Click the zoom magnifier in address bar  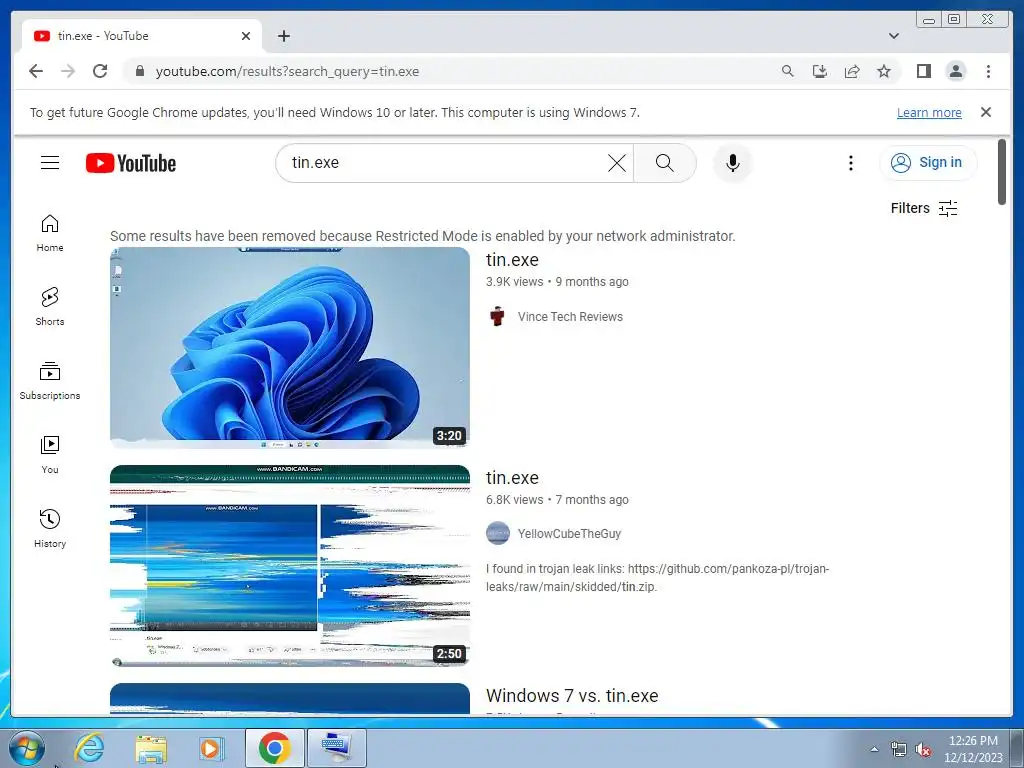[x=788, y=71]
